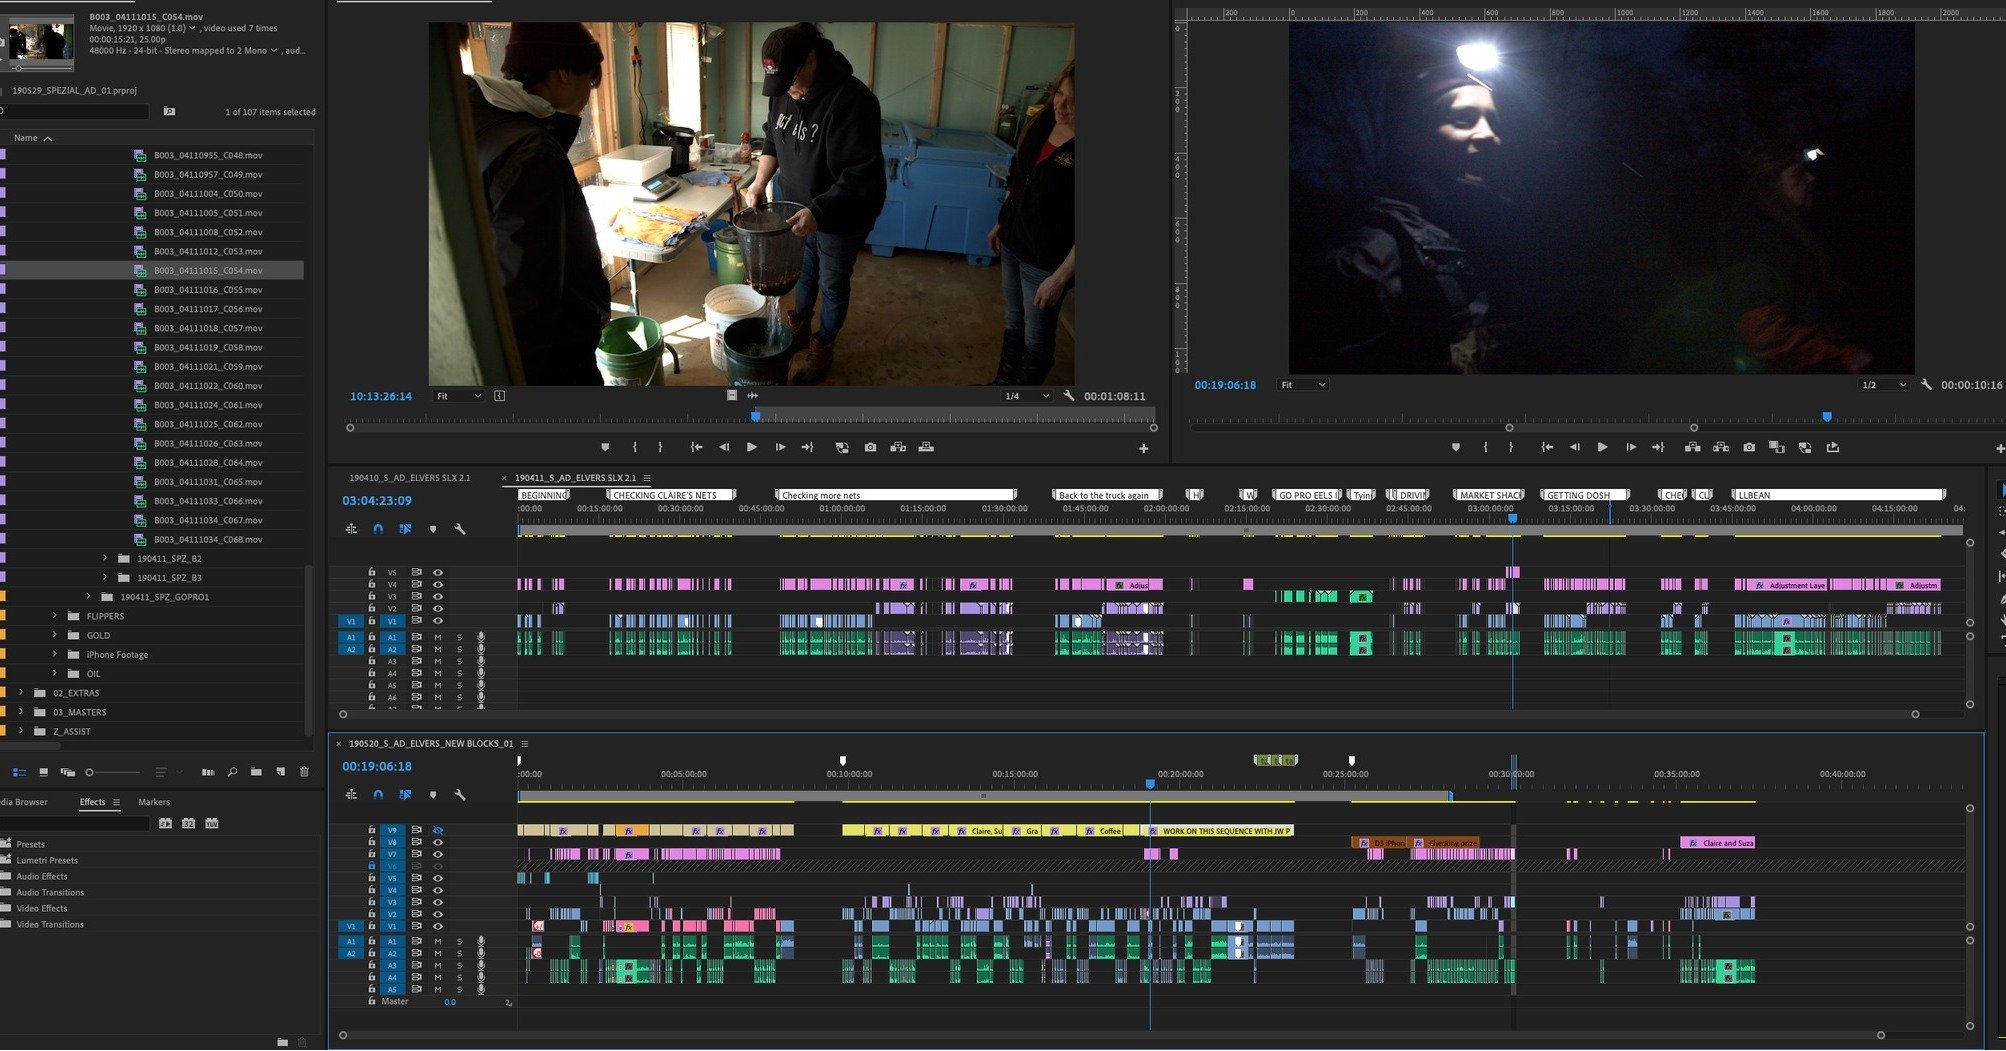Switch project panel to List View icon
Screen dimensions: 2006x1051
(x=19, y=772)
